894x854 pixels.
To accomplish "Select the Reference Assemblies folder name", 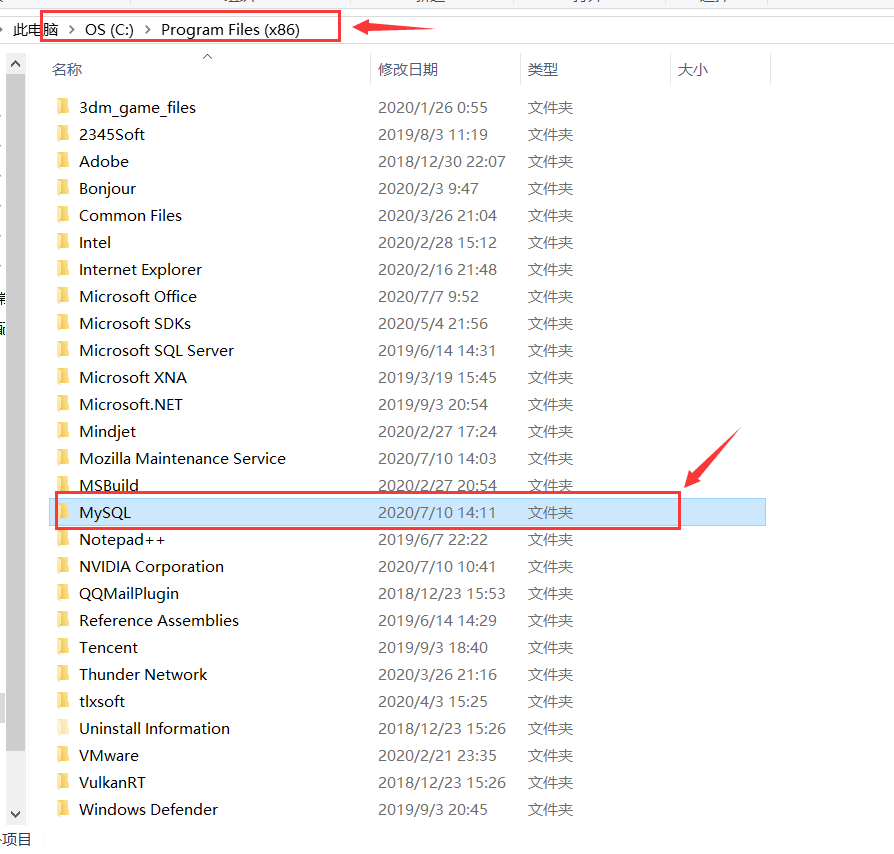I will [159, 620].
